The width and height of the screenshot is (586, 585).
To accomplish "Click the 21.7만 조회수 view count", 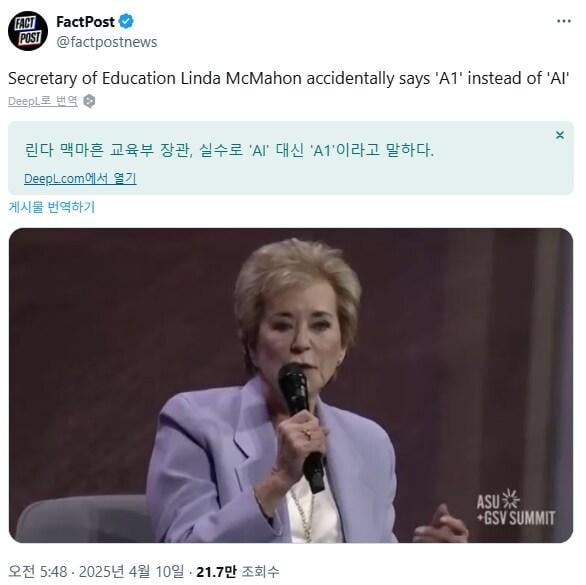I will [x=238, y=572].
